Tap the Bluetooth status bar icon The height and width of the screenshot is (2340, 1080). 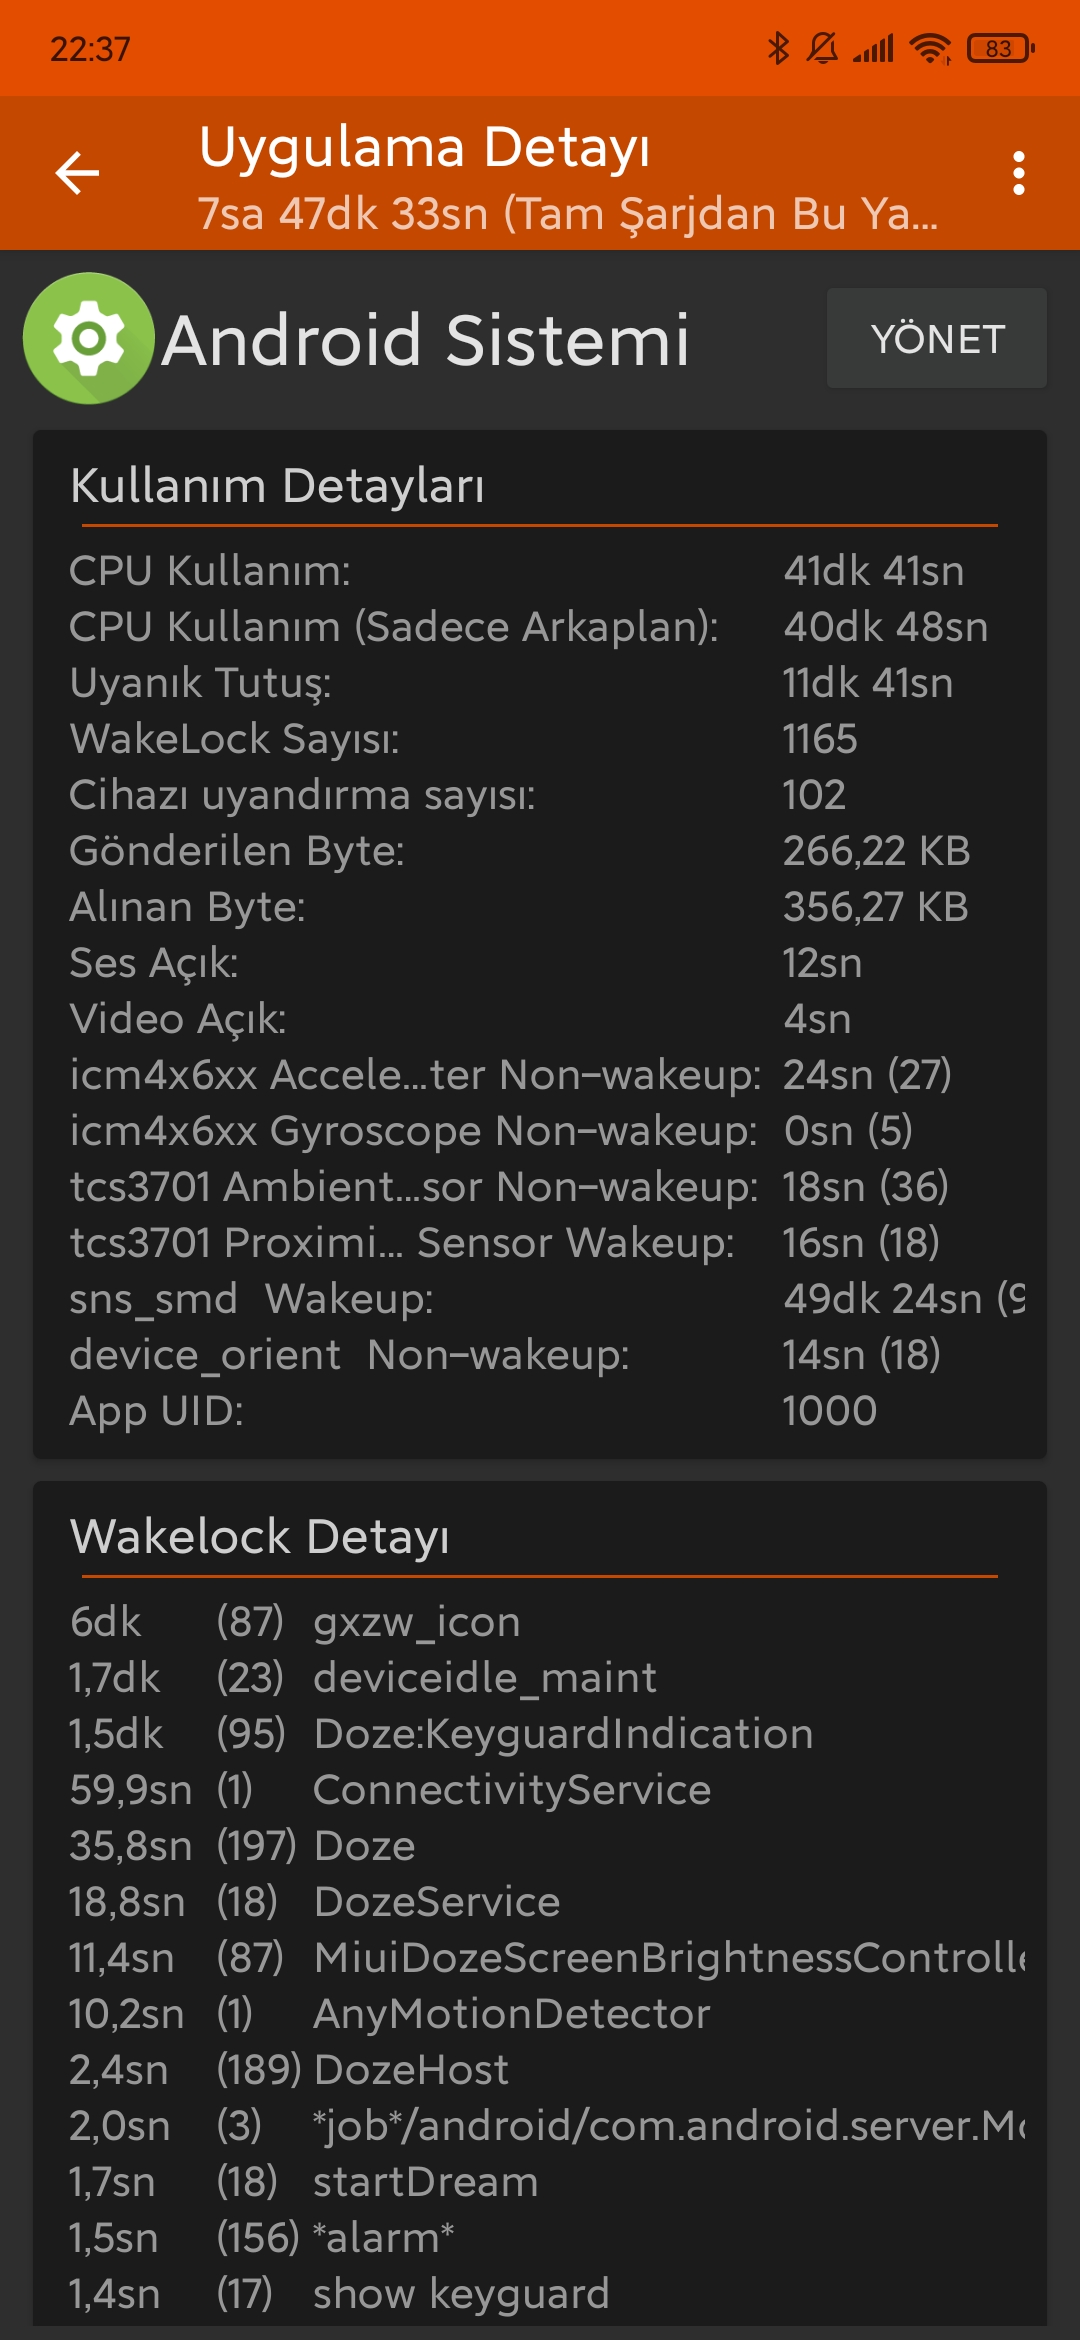point(778,48)
